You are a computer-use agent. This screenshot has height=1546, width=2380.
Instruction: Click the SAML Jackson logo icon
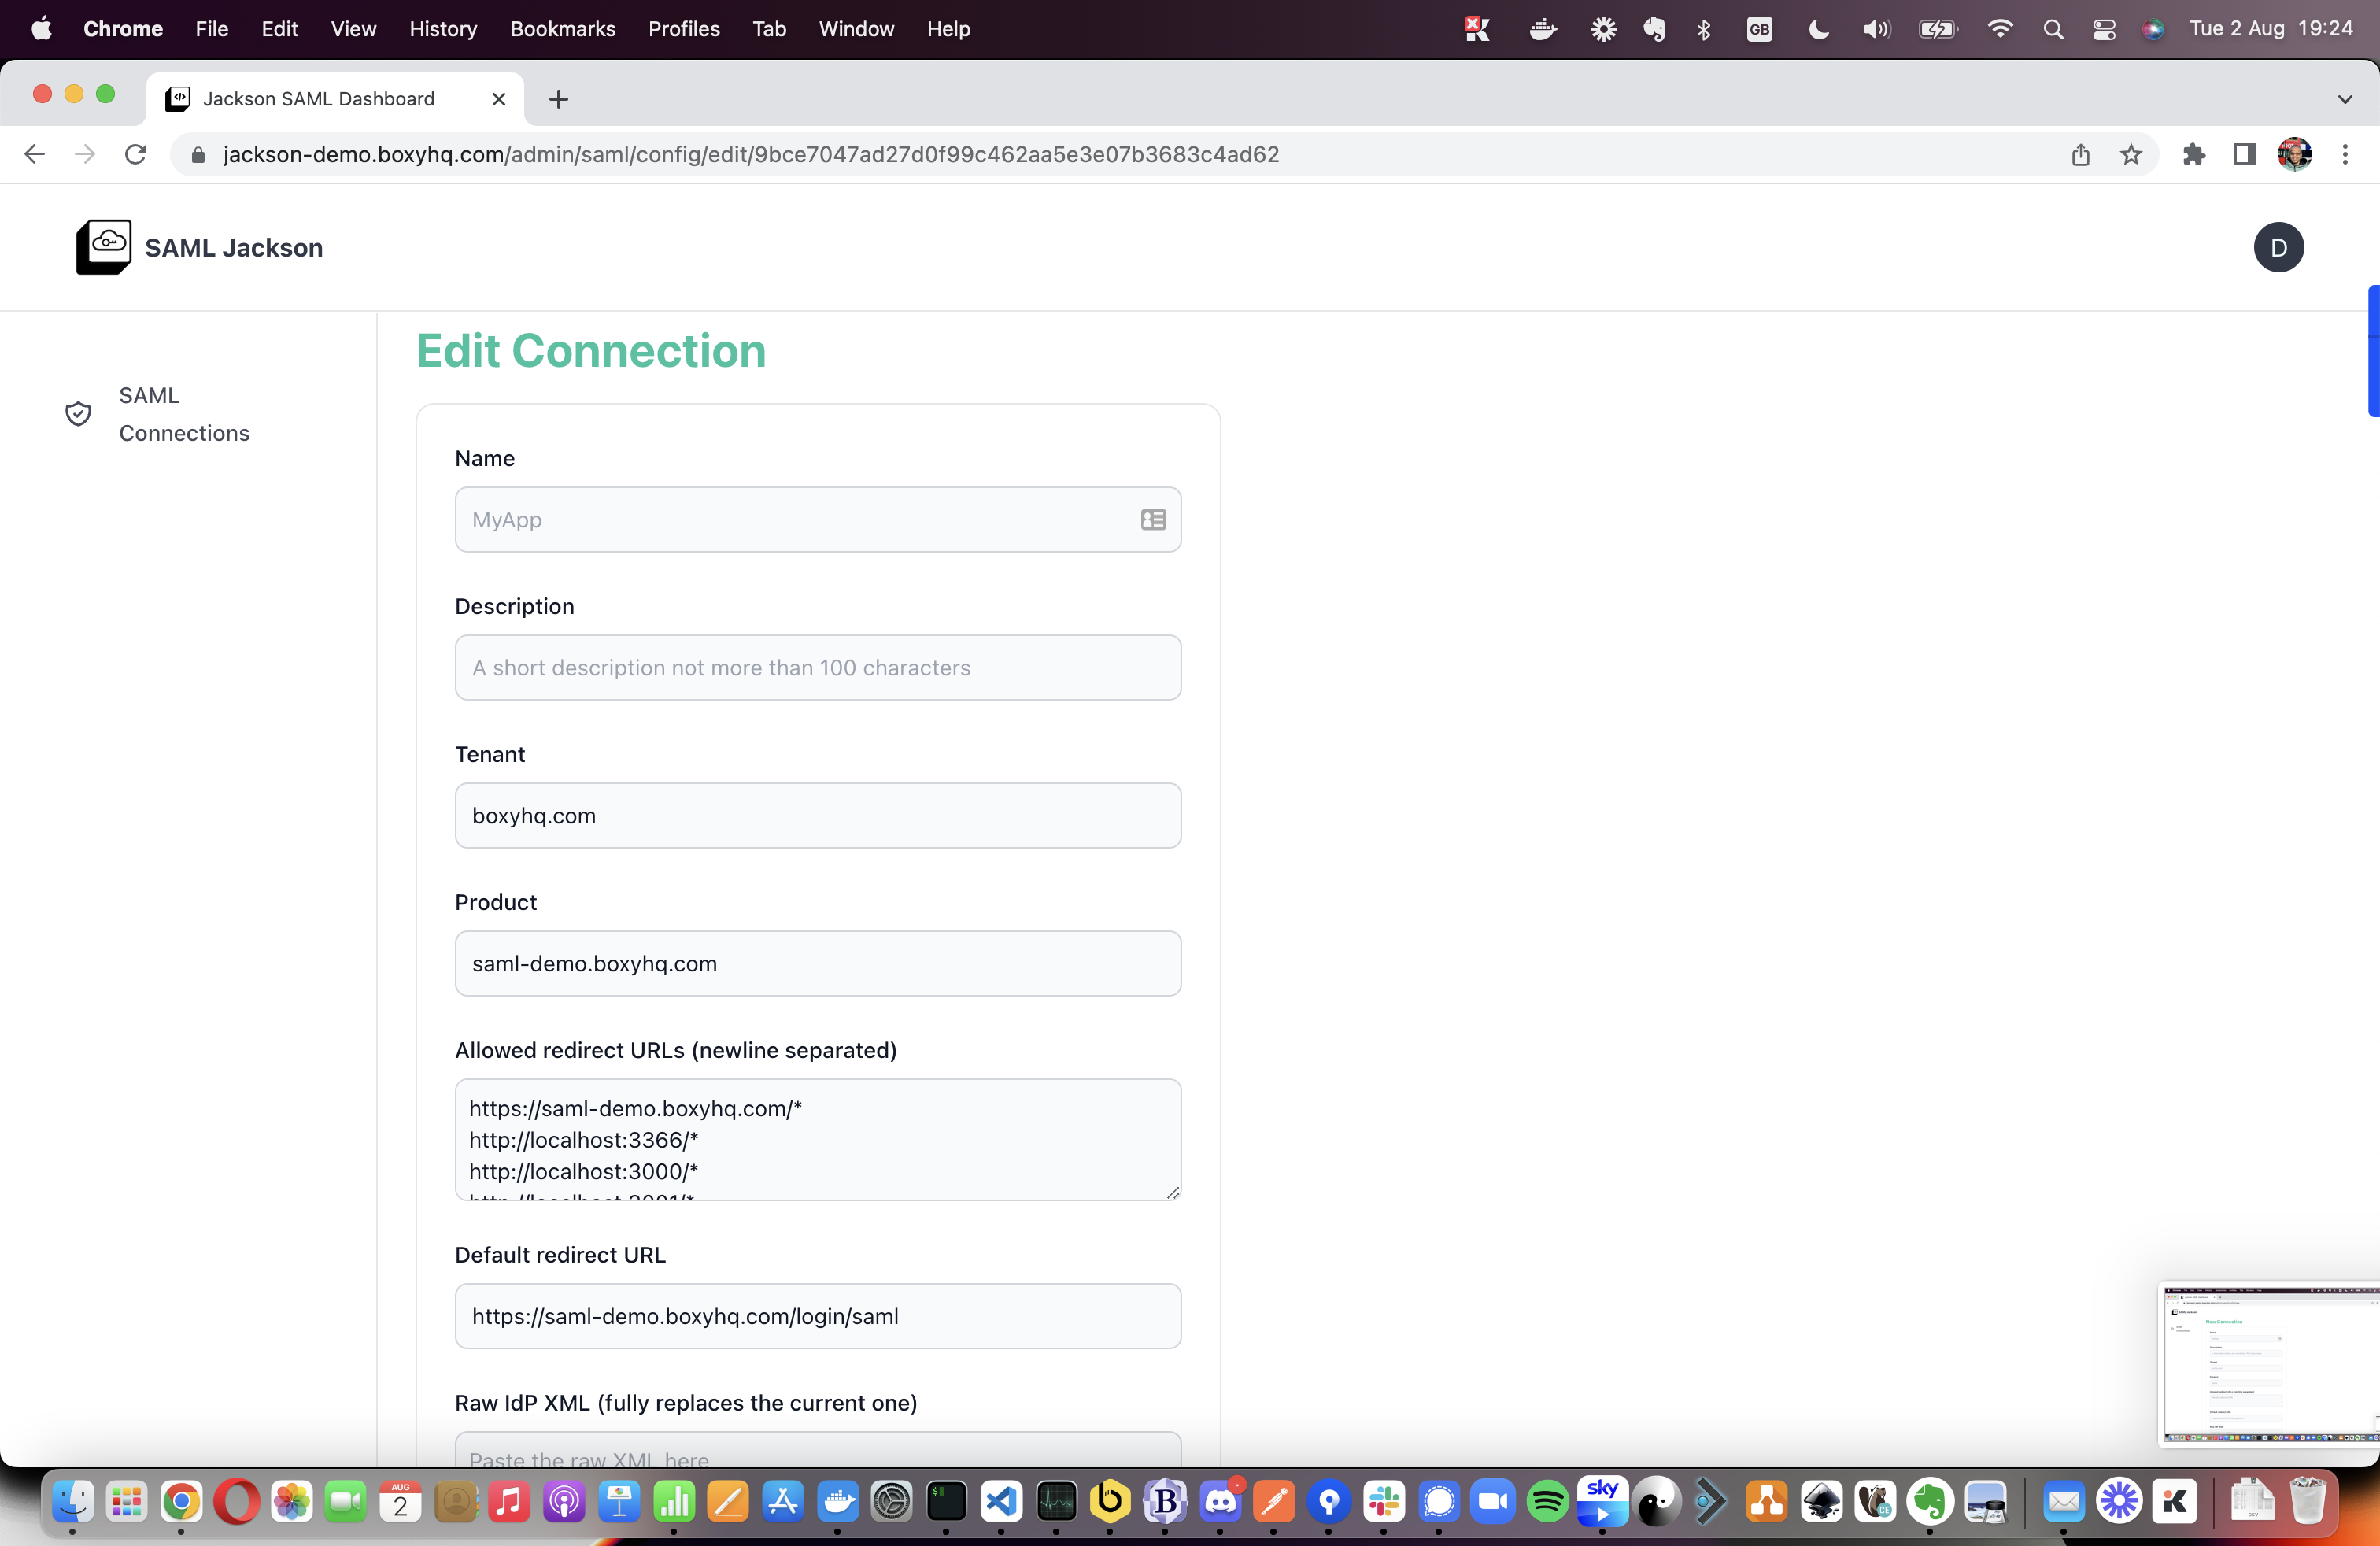103,247
